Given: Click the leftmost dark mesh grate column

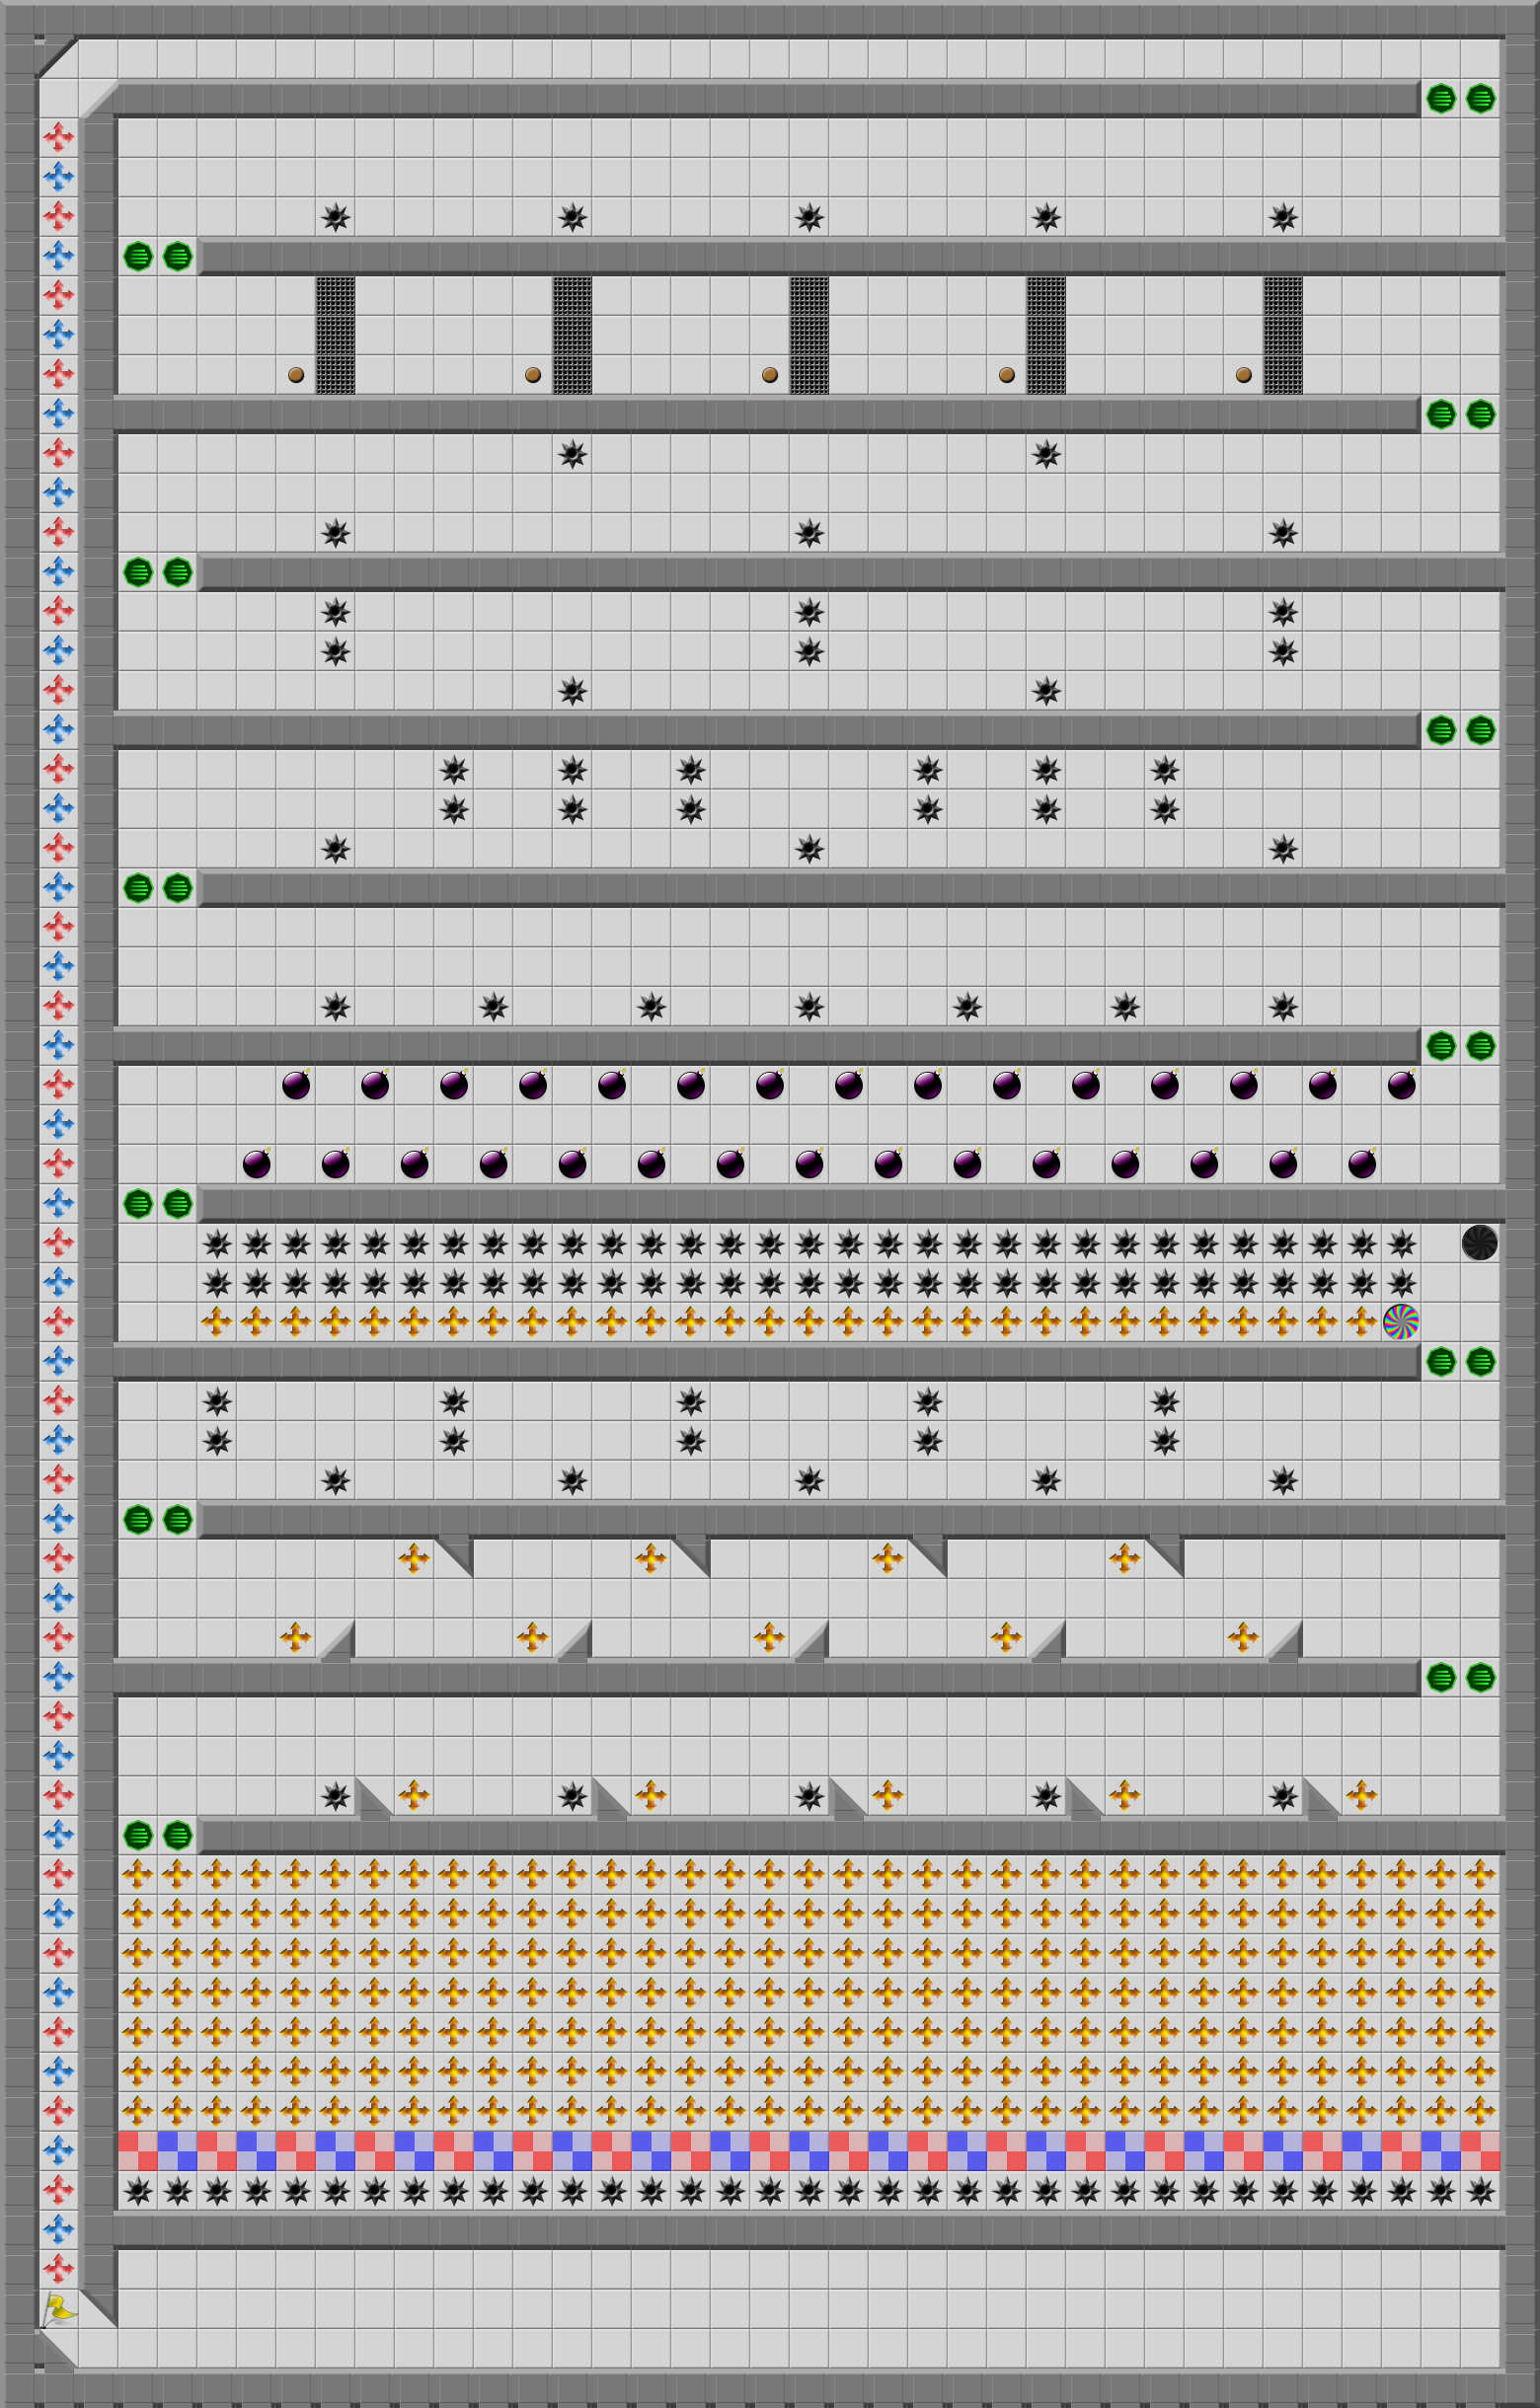Looking at the screenshot, I should point(335,335).
